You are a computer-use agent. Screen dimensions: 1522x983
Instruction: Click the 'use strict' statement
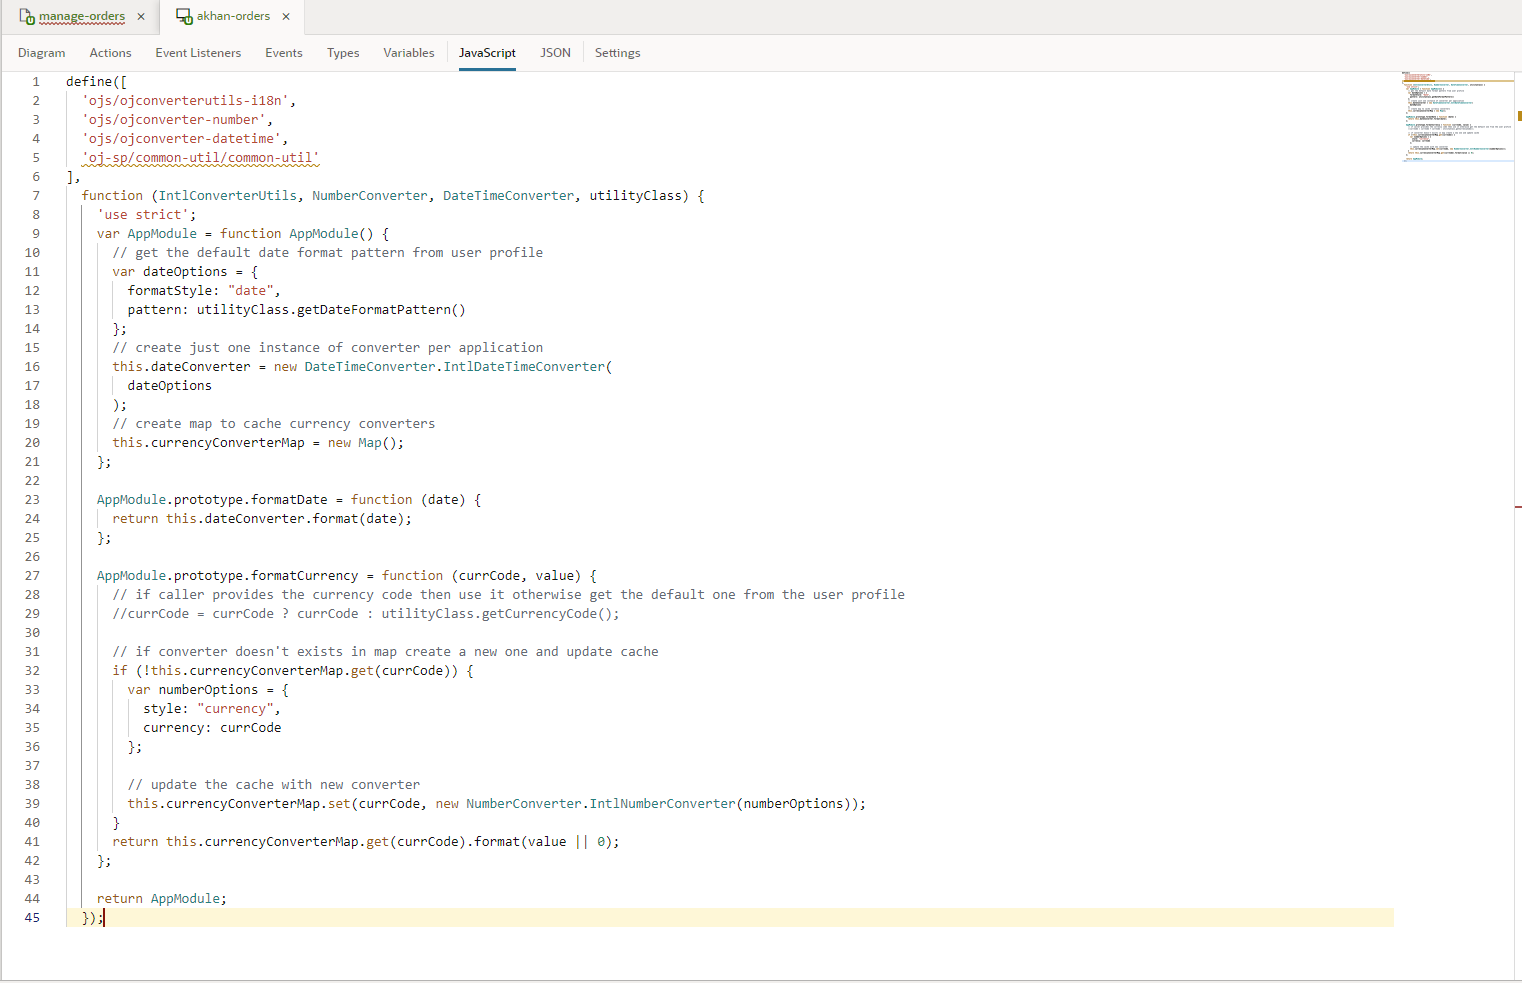click(x=147, y=215)
